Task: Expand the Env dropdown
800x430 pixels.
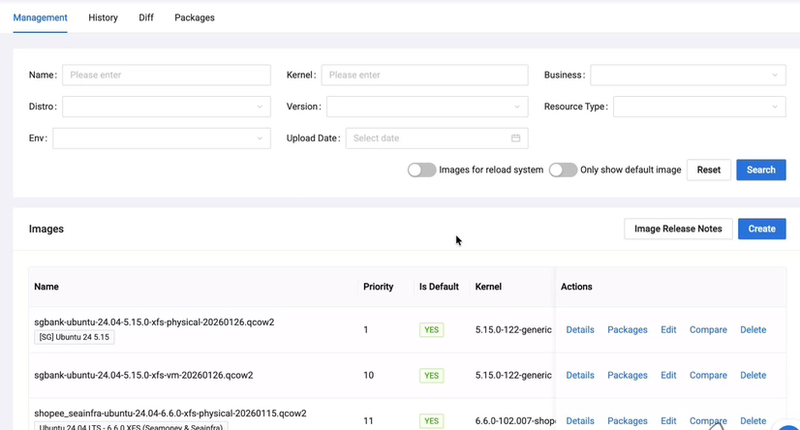Action: pos(161,138)
